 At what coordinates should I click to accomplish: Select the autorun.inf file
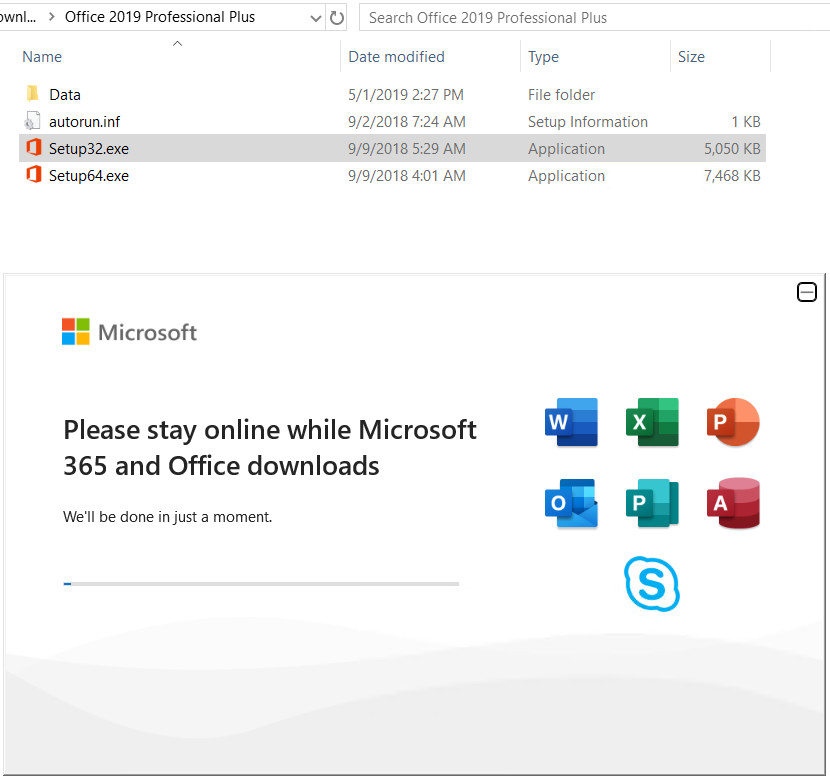tap(84, 122)
